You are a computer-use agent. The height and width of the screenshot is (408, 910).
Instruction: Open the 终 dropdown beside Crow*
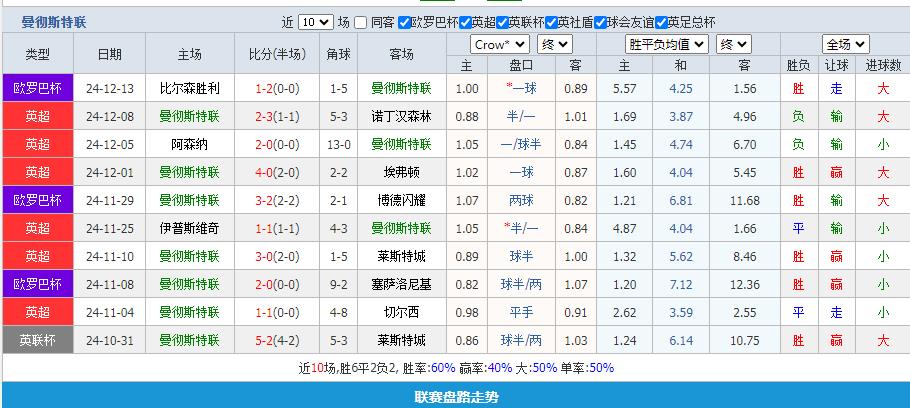coord(554,44)
